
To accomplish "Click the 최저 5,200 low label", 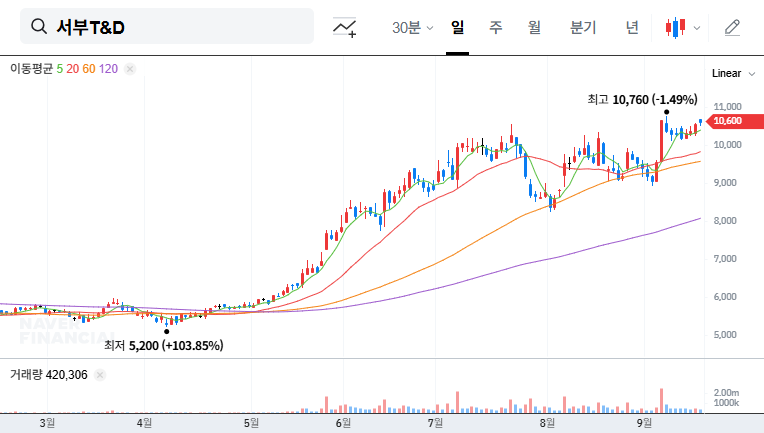I will 164,346.
